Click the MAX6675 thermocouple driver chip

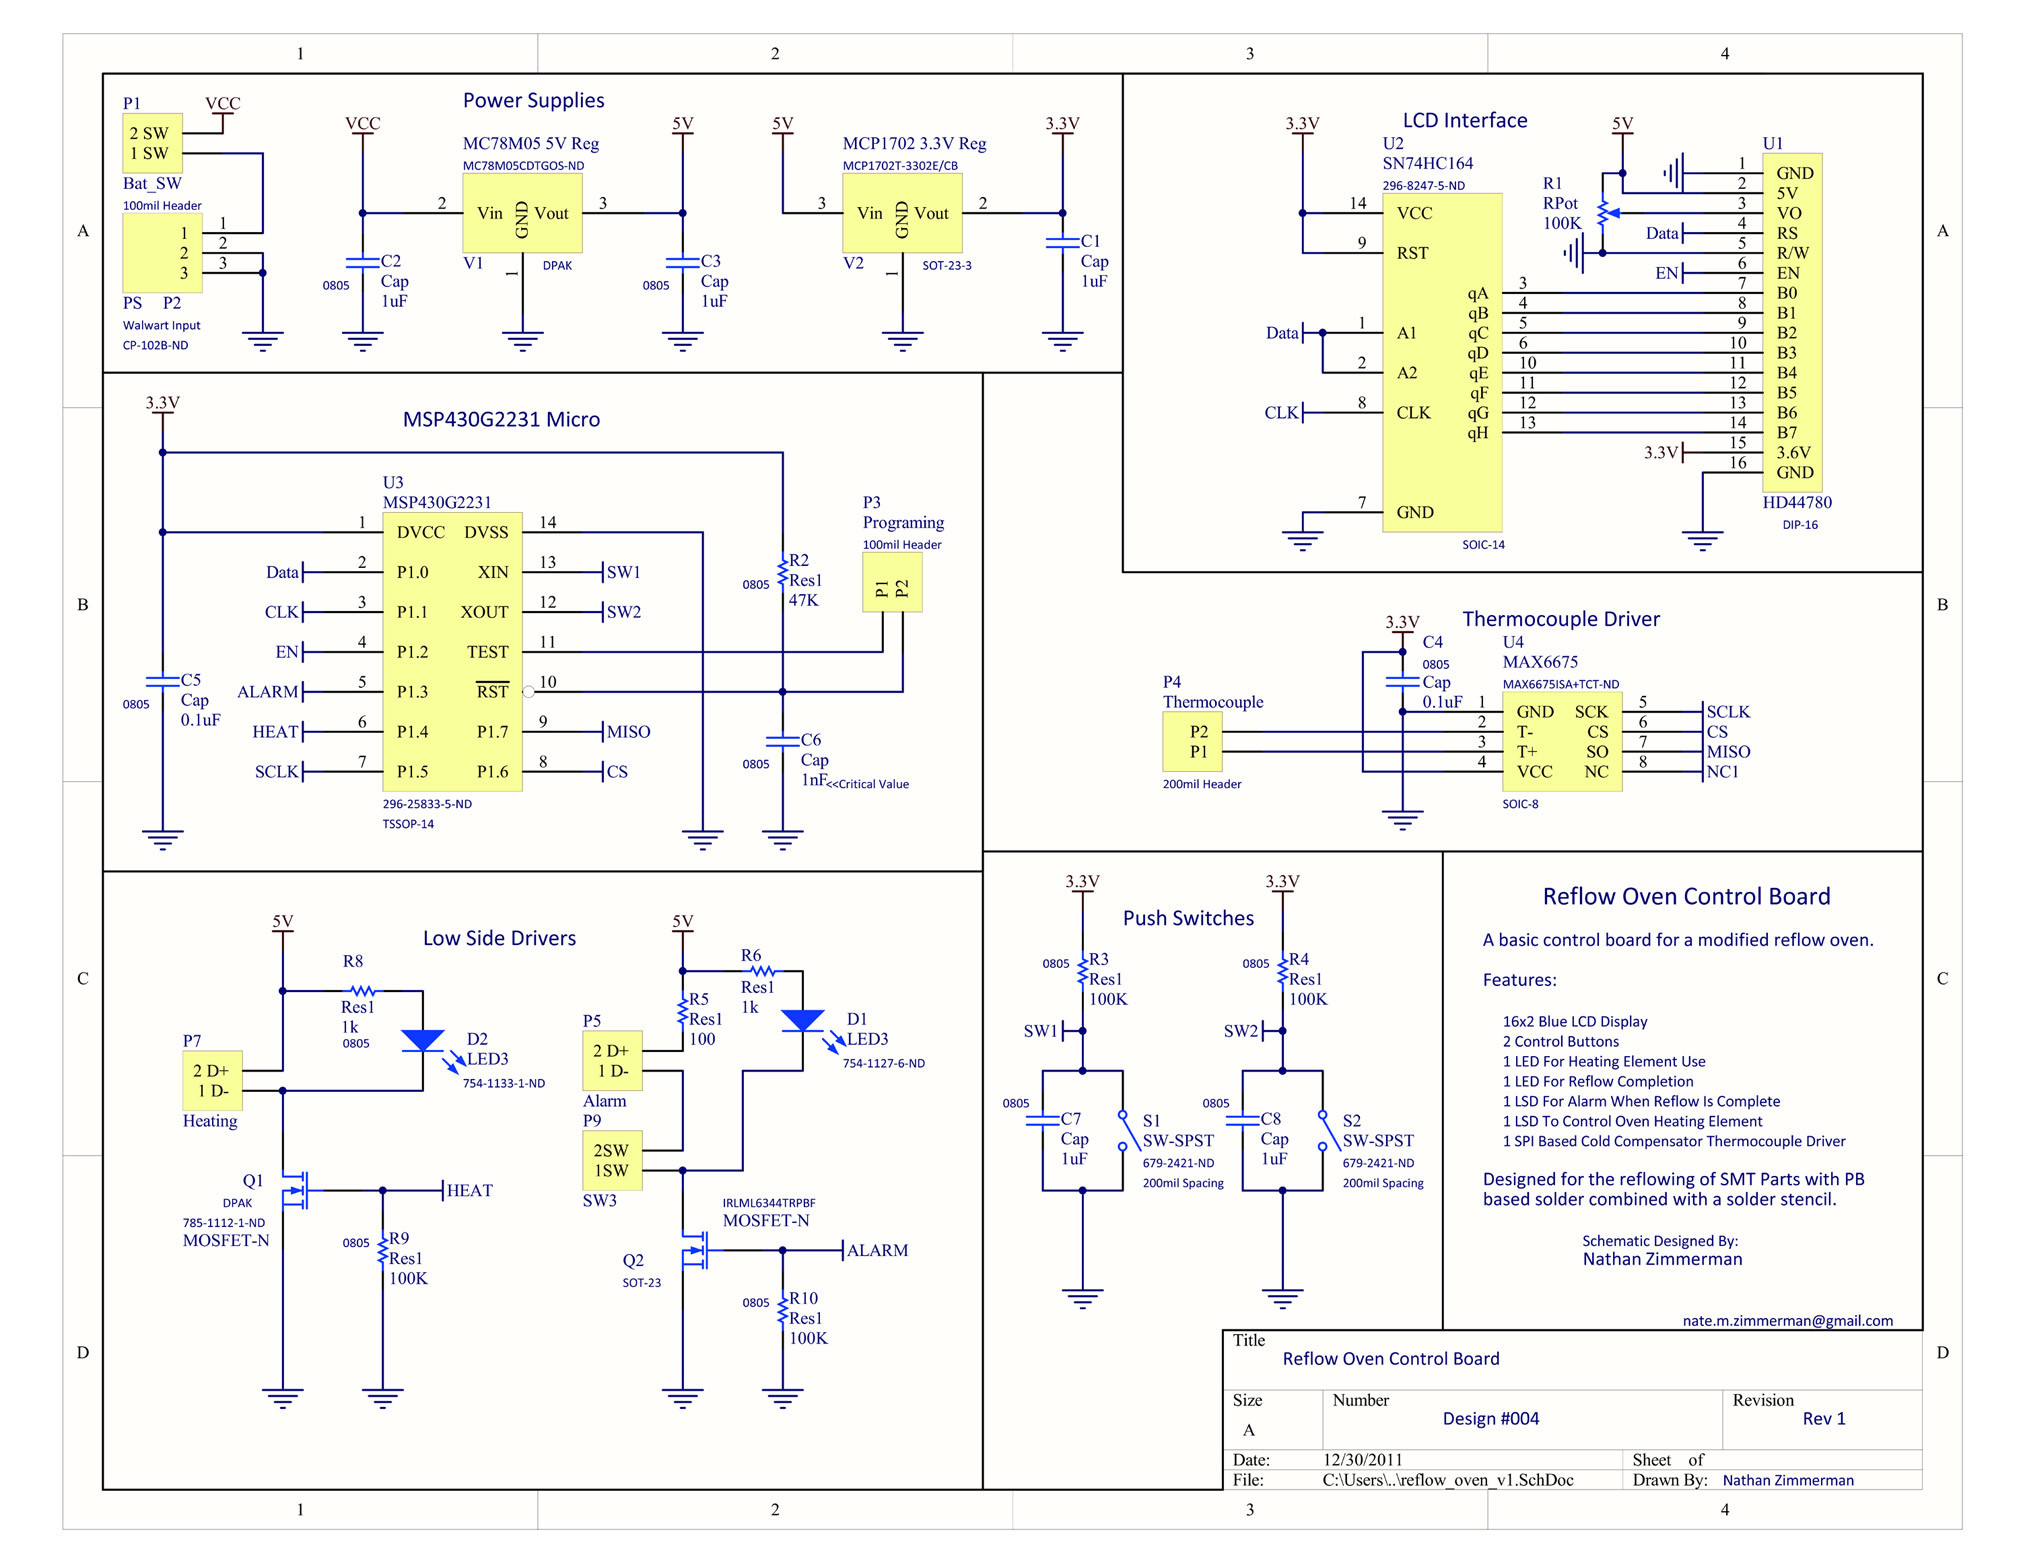(x=1561, y=741)
